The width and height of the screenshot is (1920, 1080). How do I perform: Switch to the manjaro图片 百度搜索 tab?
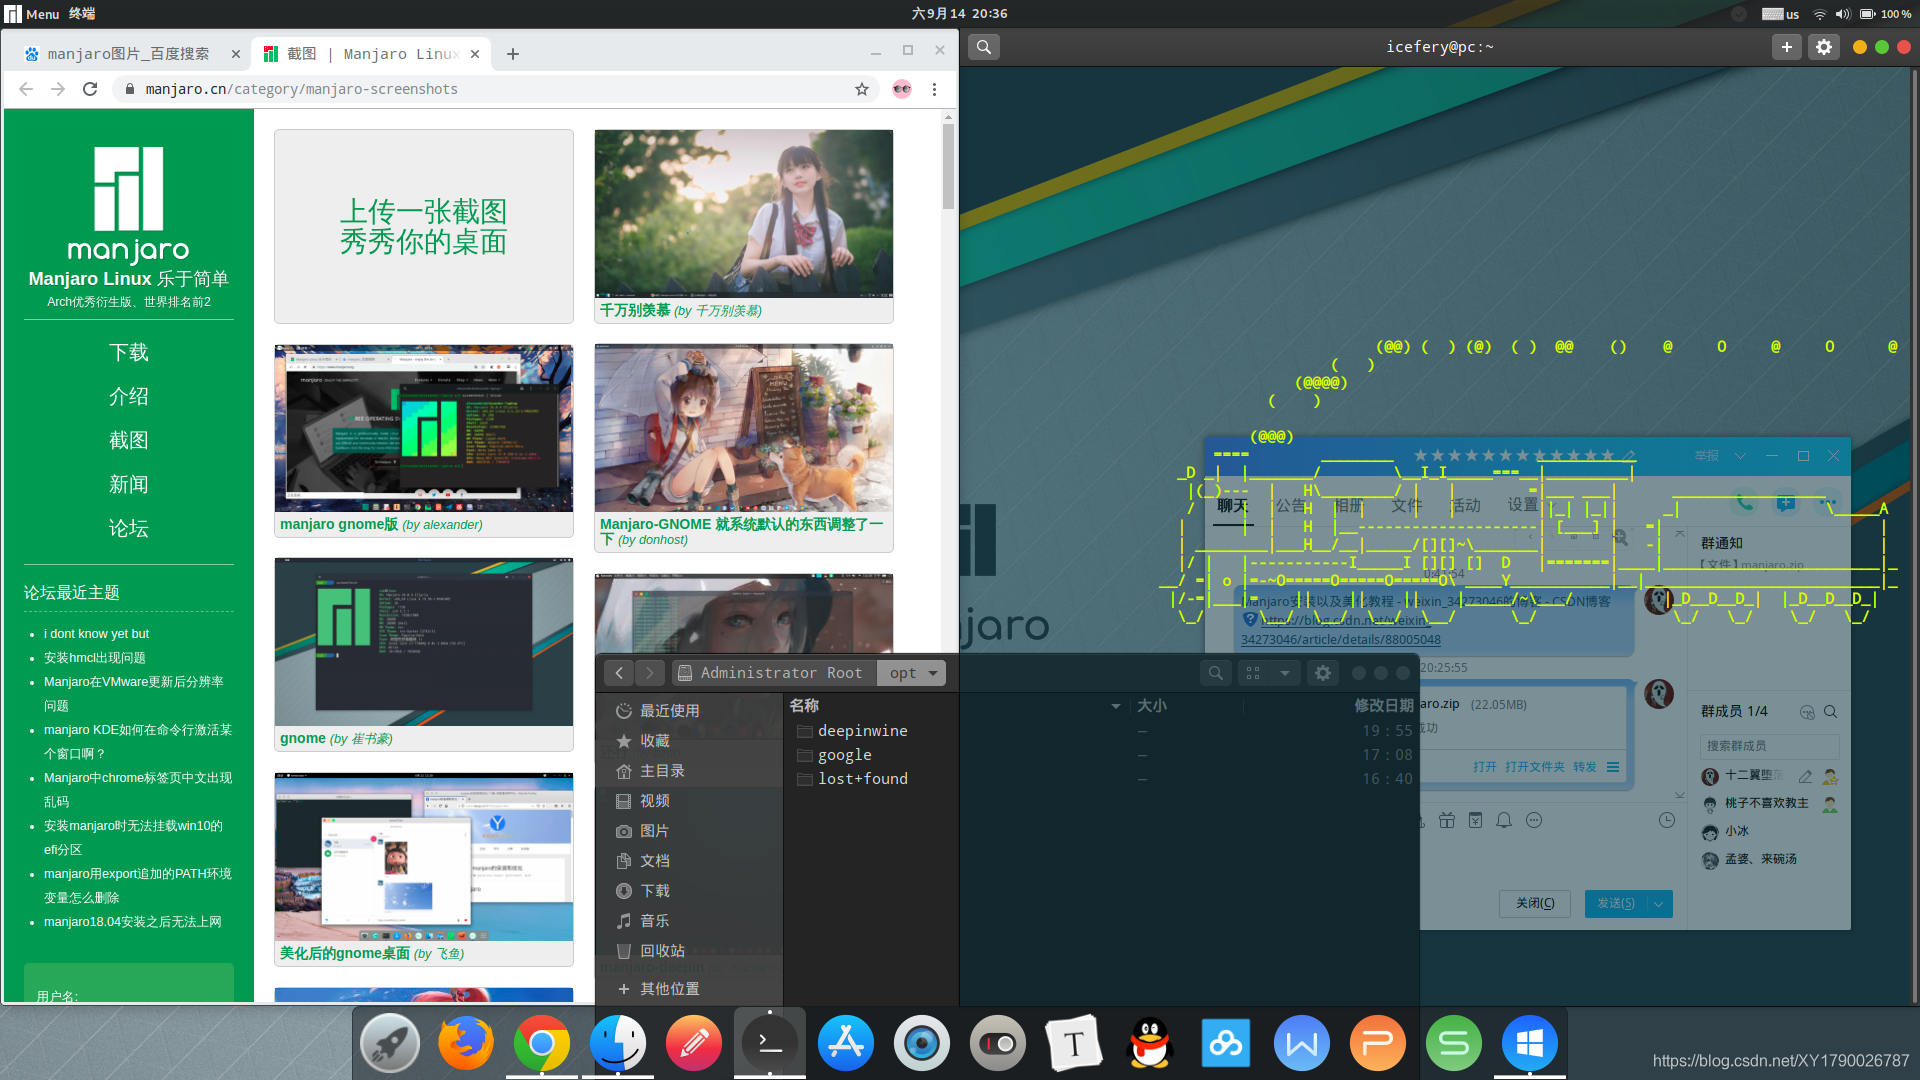pos(130,54)
